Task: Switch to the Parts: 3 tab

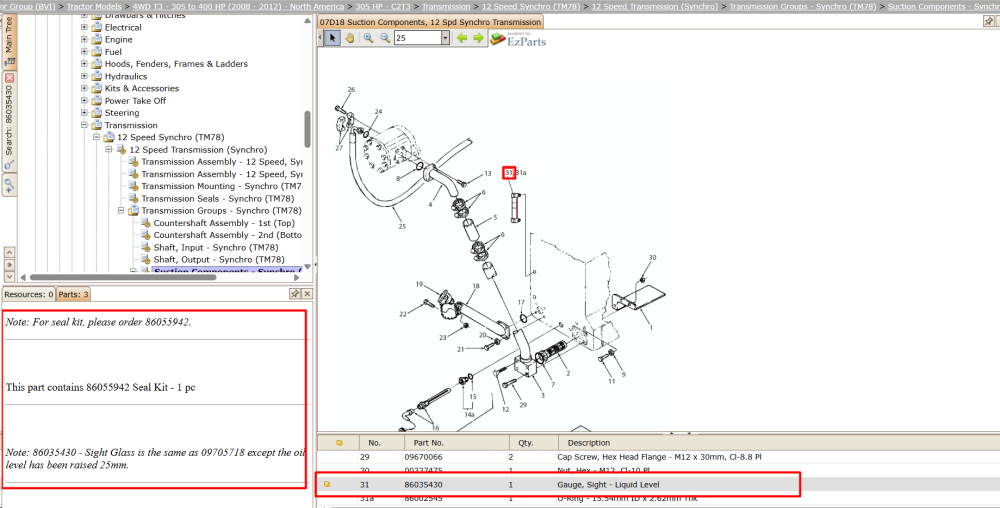Action: 74,294
